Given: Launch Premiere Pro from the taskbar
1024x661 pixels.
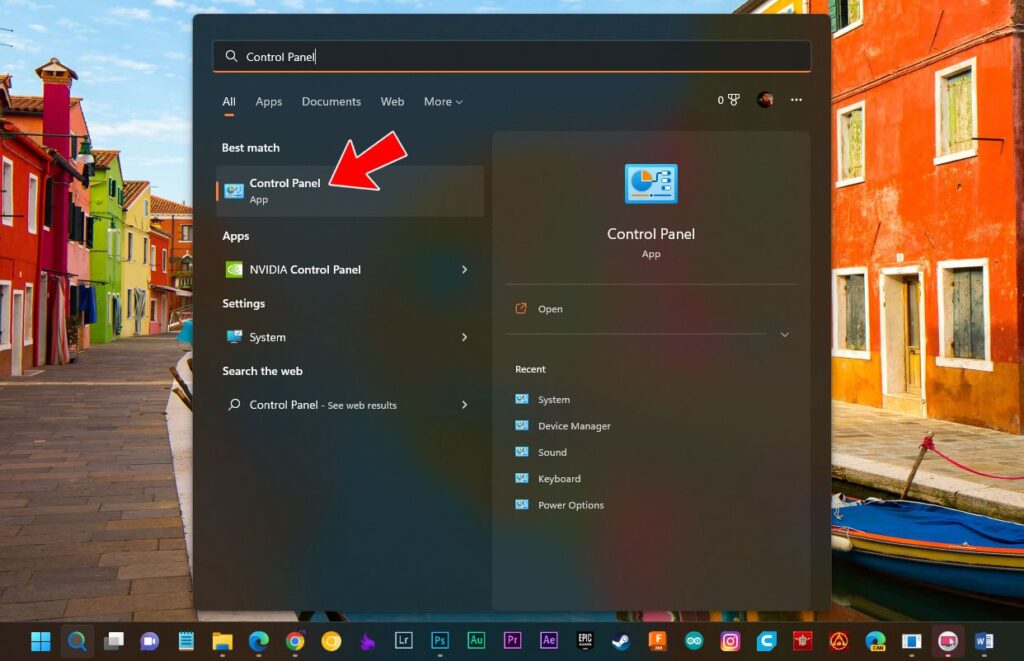Looking at the screenshot, I should click(x=512, y=641).
